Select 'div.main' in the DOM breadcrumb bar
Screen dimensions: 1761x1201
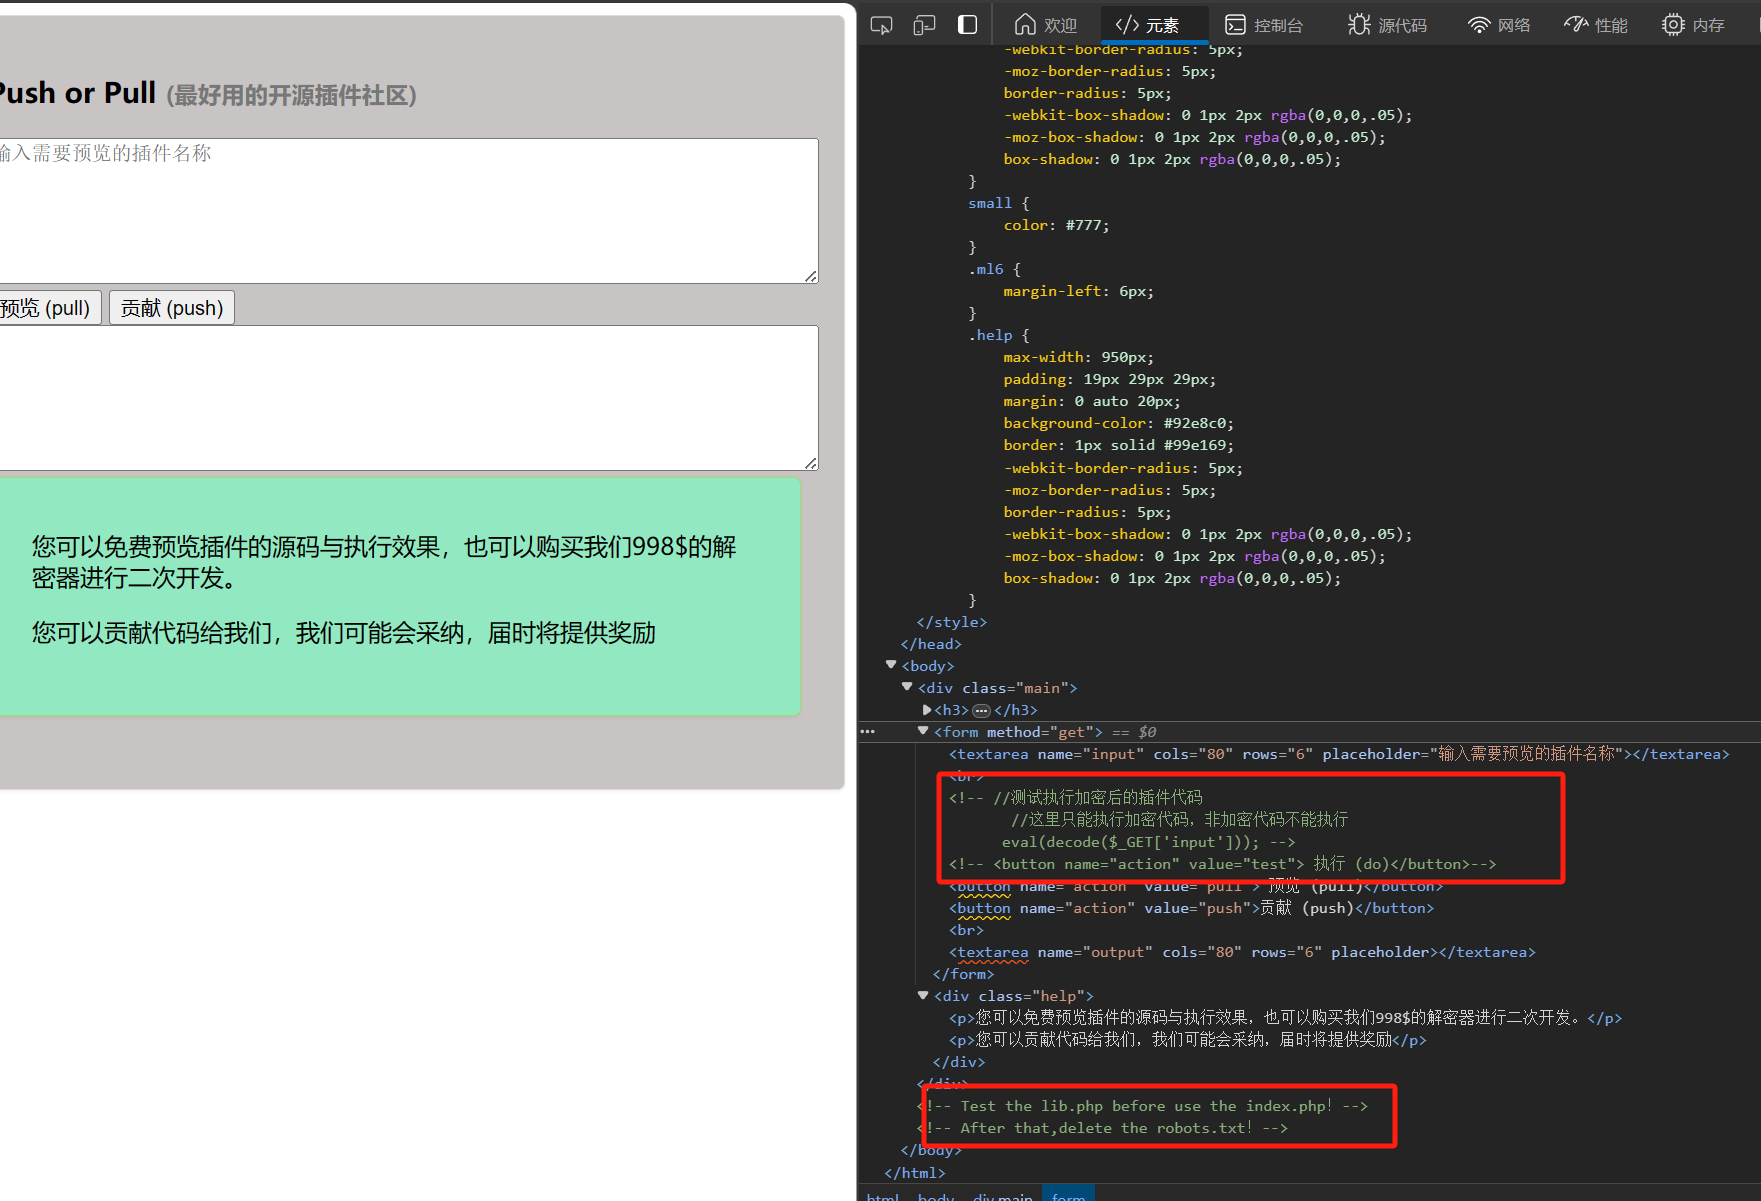[1003, 1195]
